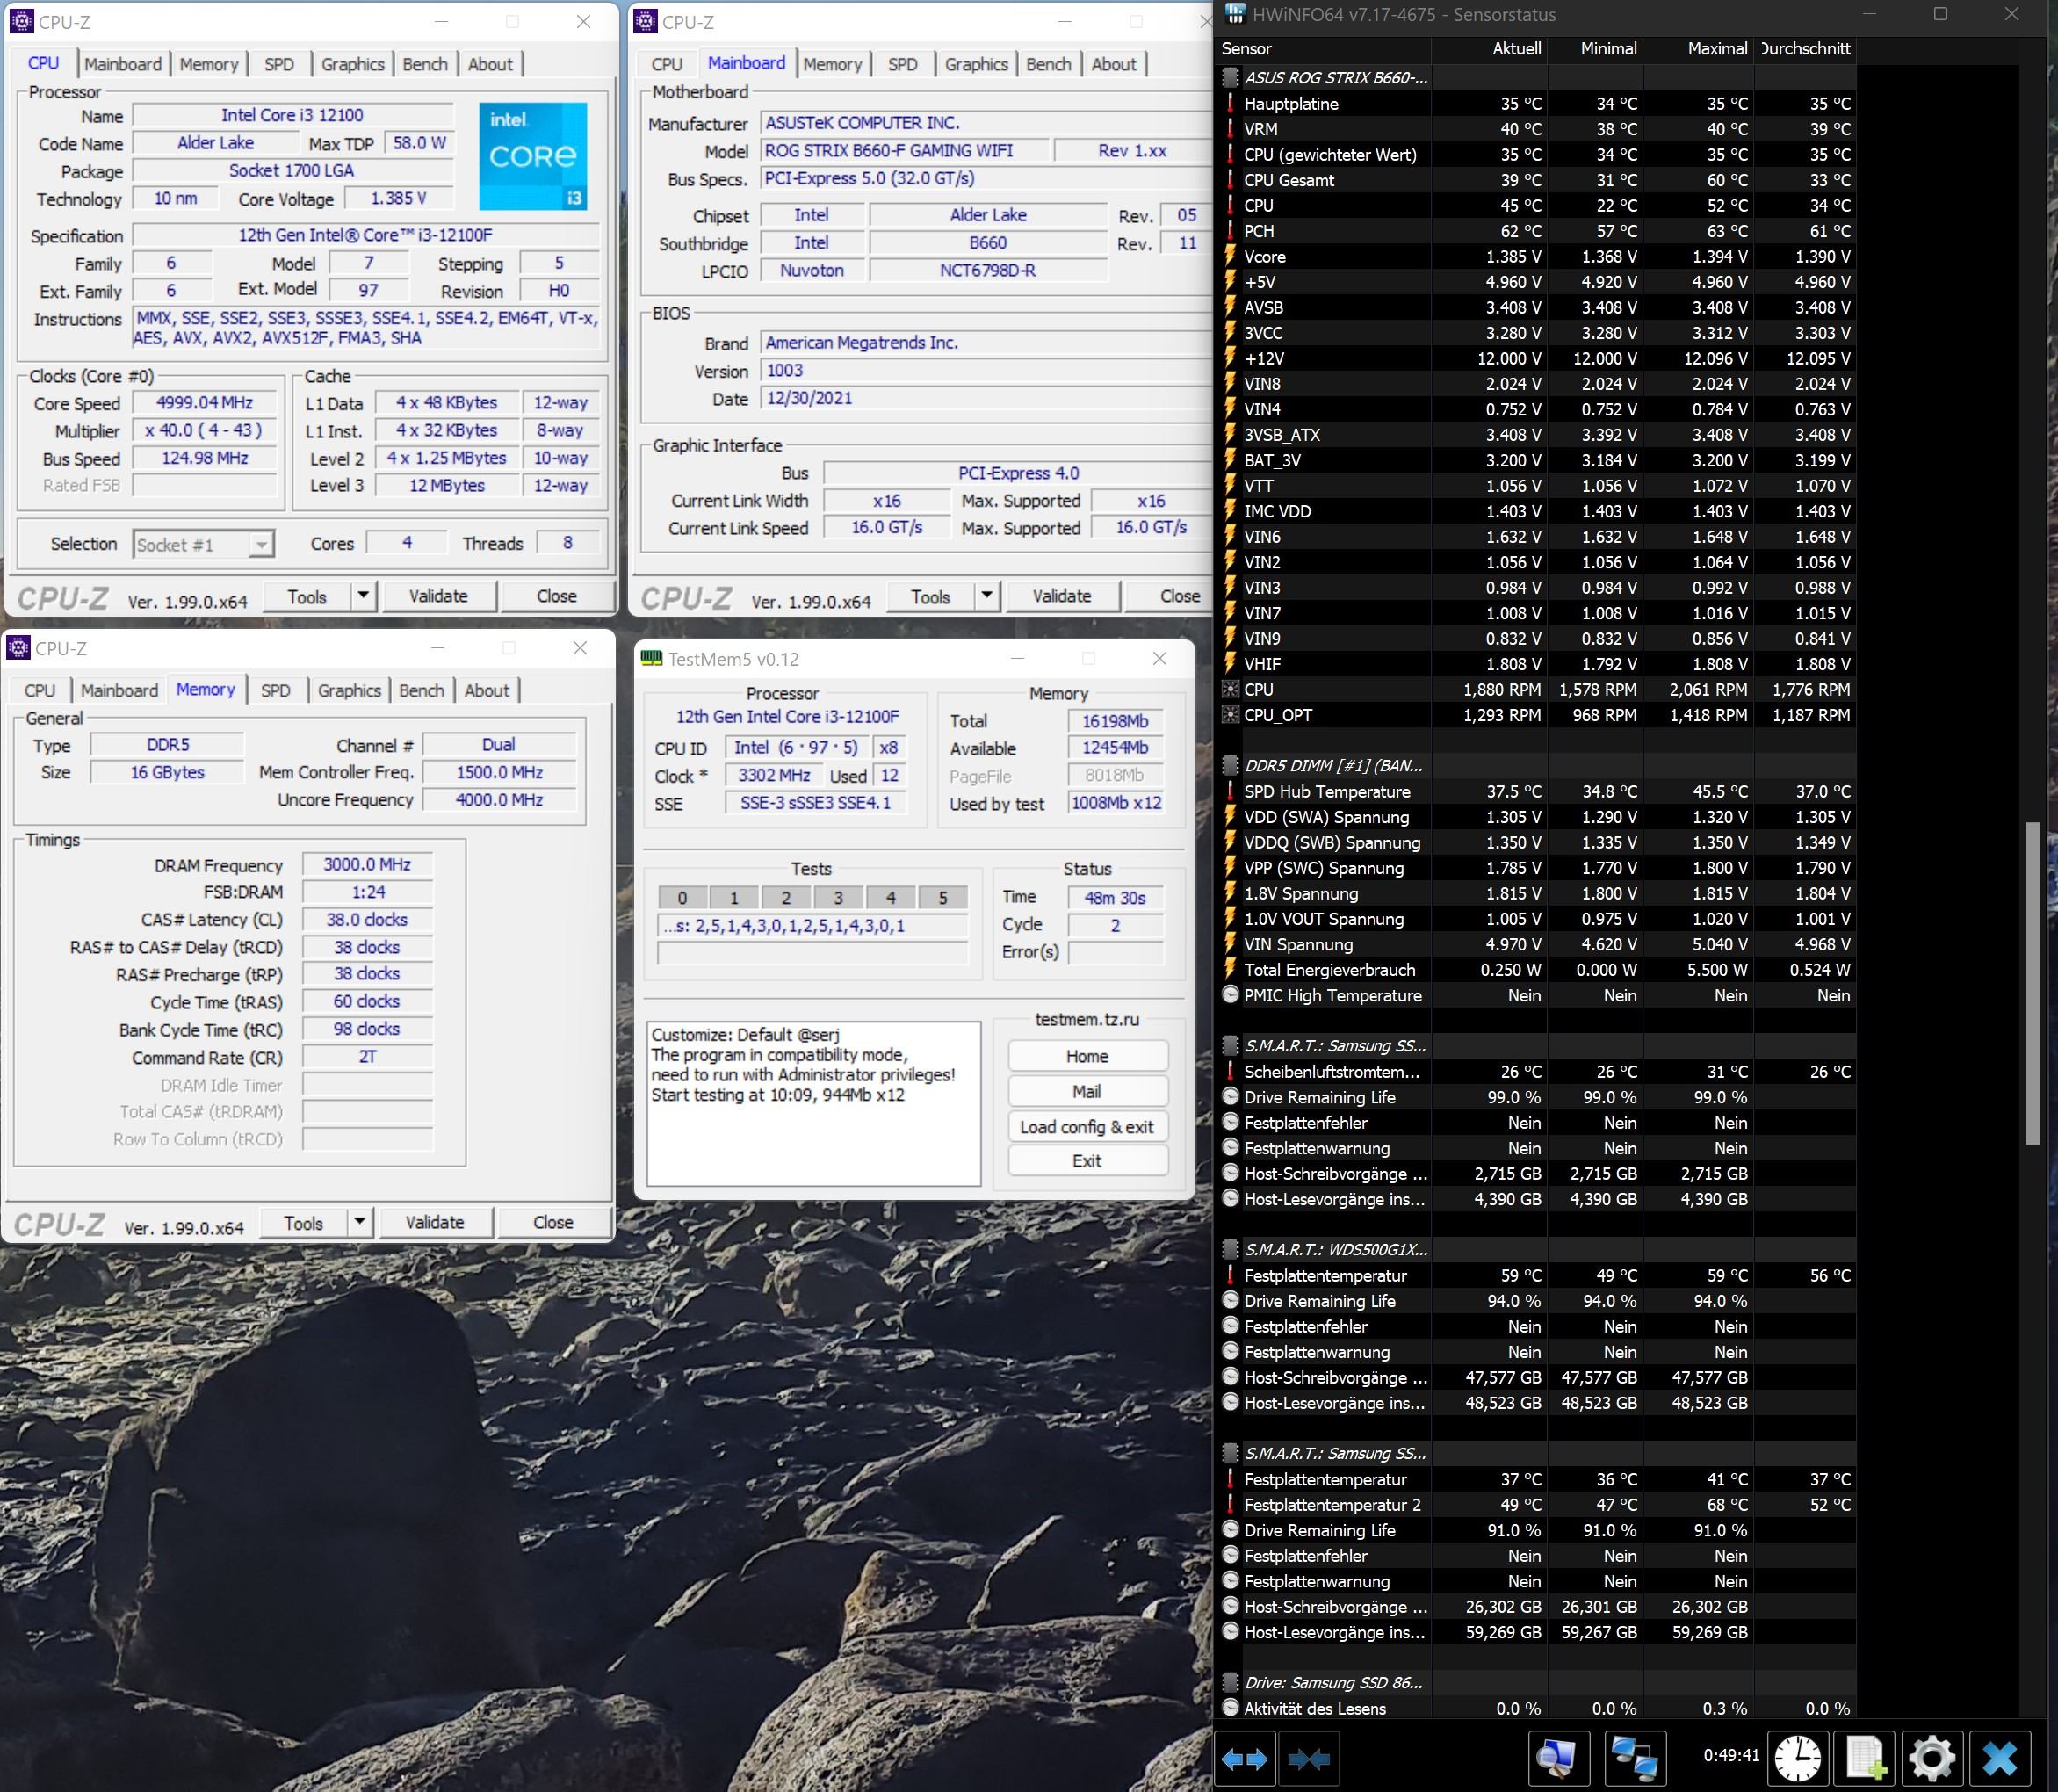
Task: Click the thermometer icon beside Festplattentemperatur 2
Action: [1230, 1504]
